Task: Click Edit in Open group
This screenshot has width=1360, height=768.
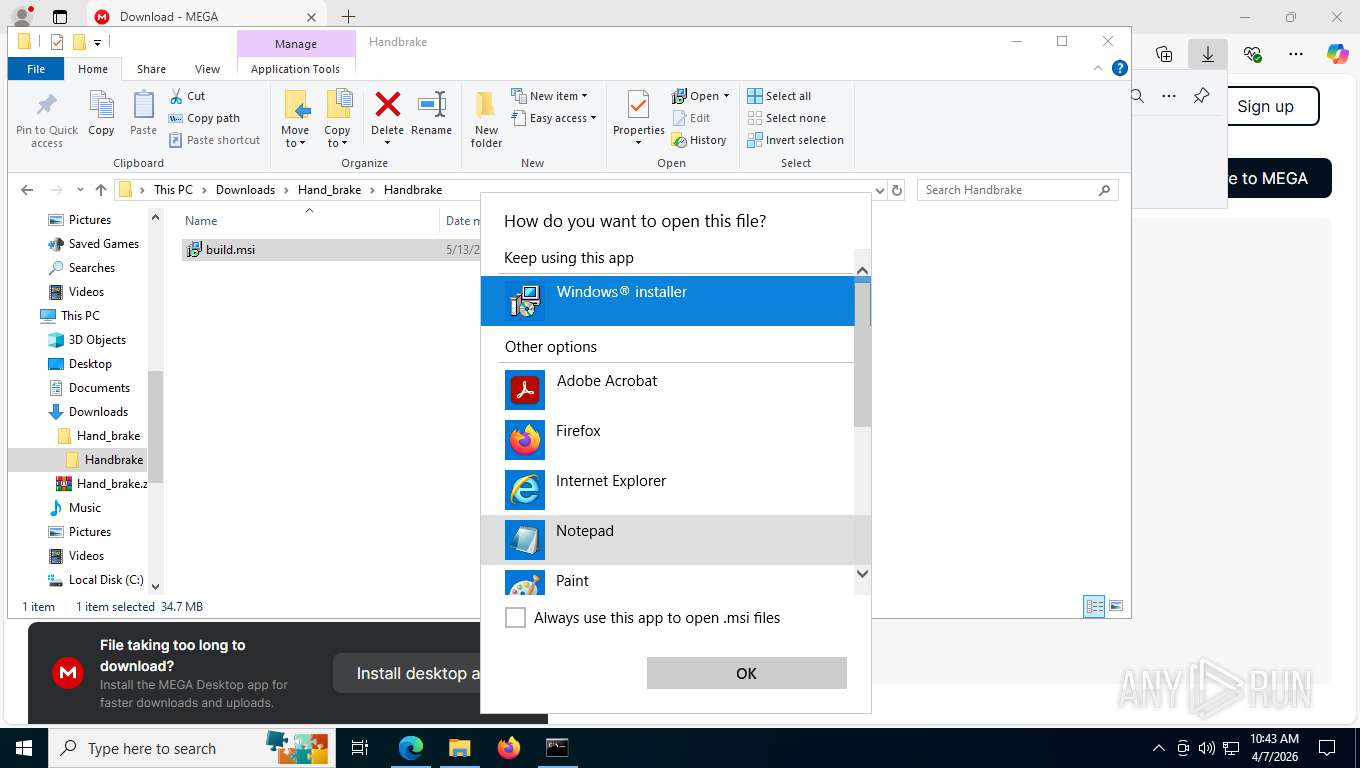Action: tap(690, 118)
